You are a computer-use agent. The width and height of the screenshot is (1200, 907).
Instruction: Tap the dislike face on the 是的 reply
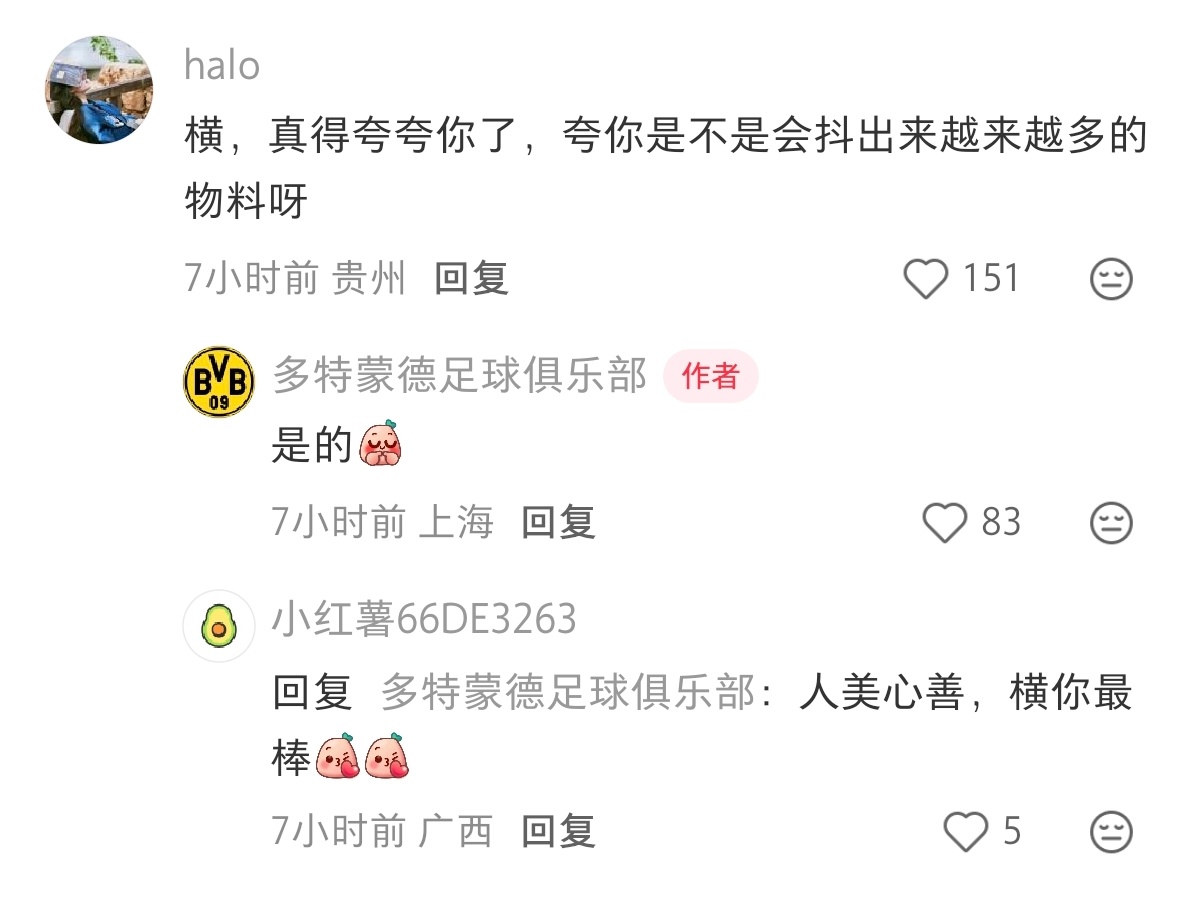[1111, 522]
